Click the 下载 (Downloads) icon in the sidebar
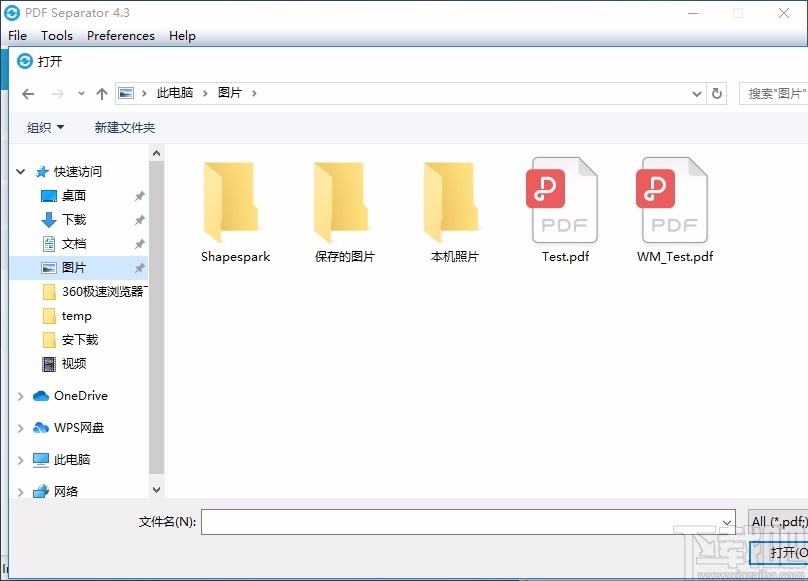Image resolution: width=808 pixels, height=581 pixels. [47, 219]
